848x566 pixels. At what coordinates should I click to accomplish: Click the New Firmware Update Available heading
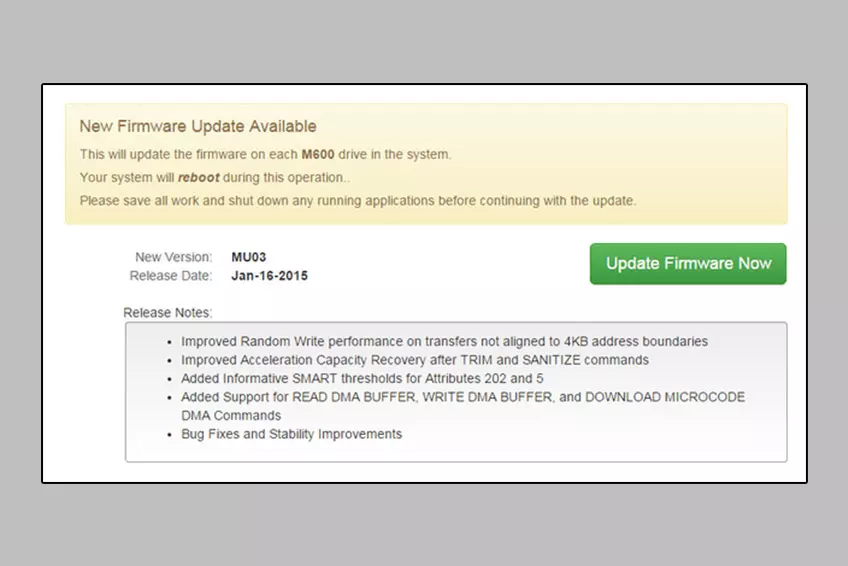tap(198, 127)
